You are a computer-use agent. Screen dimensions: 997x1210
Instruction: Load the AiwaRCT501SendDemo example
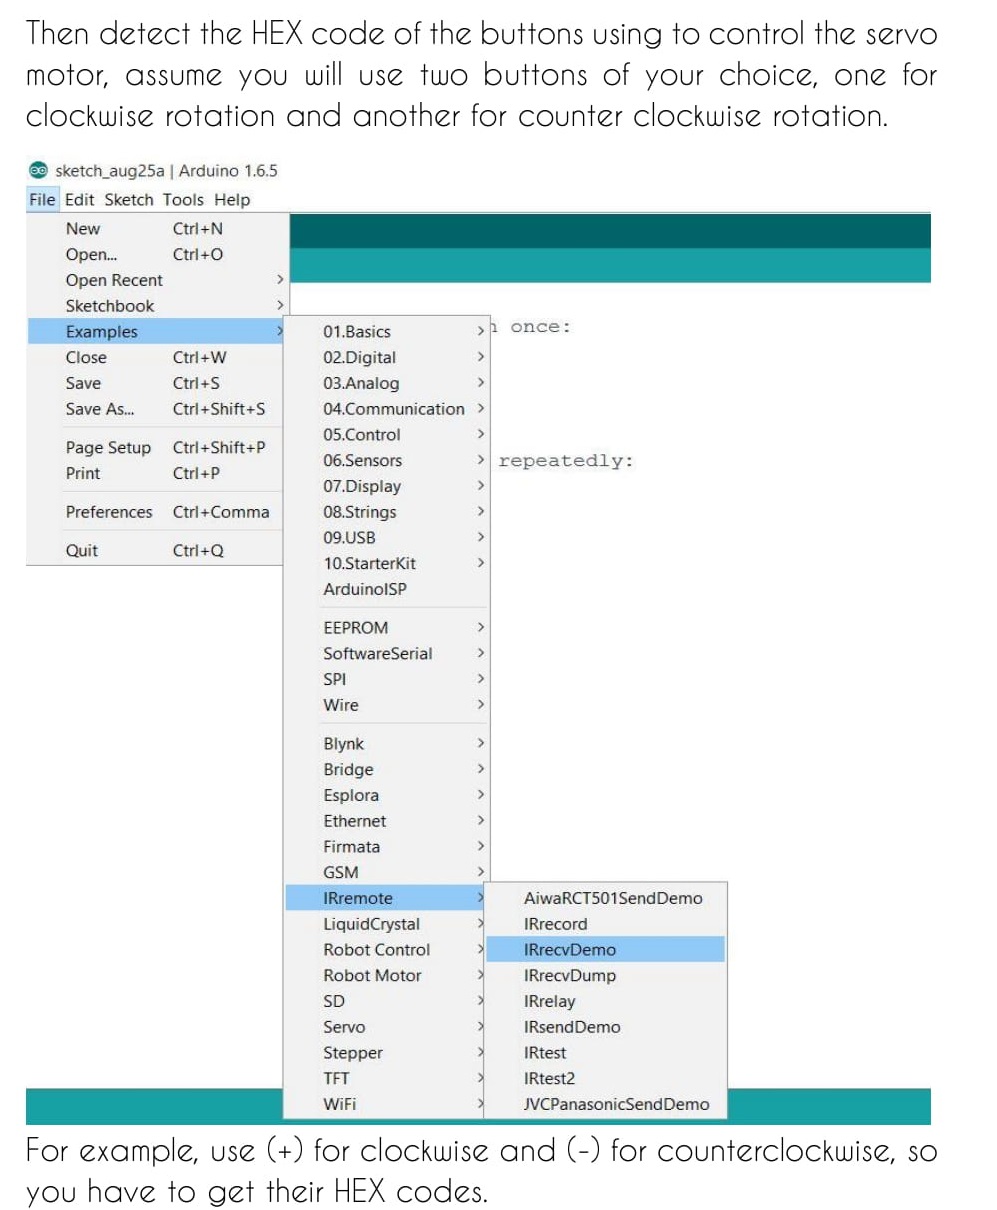[x=606, y=899]
